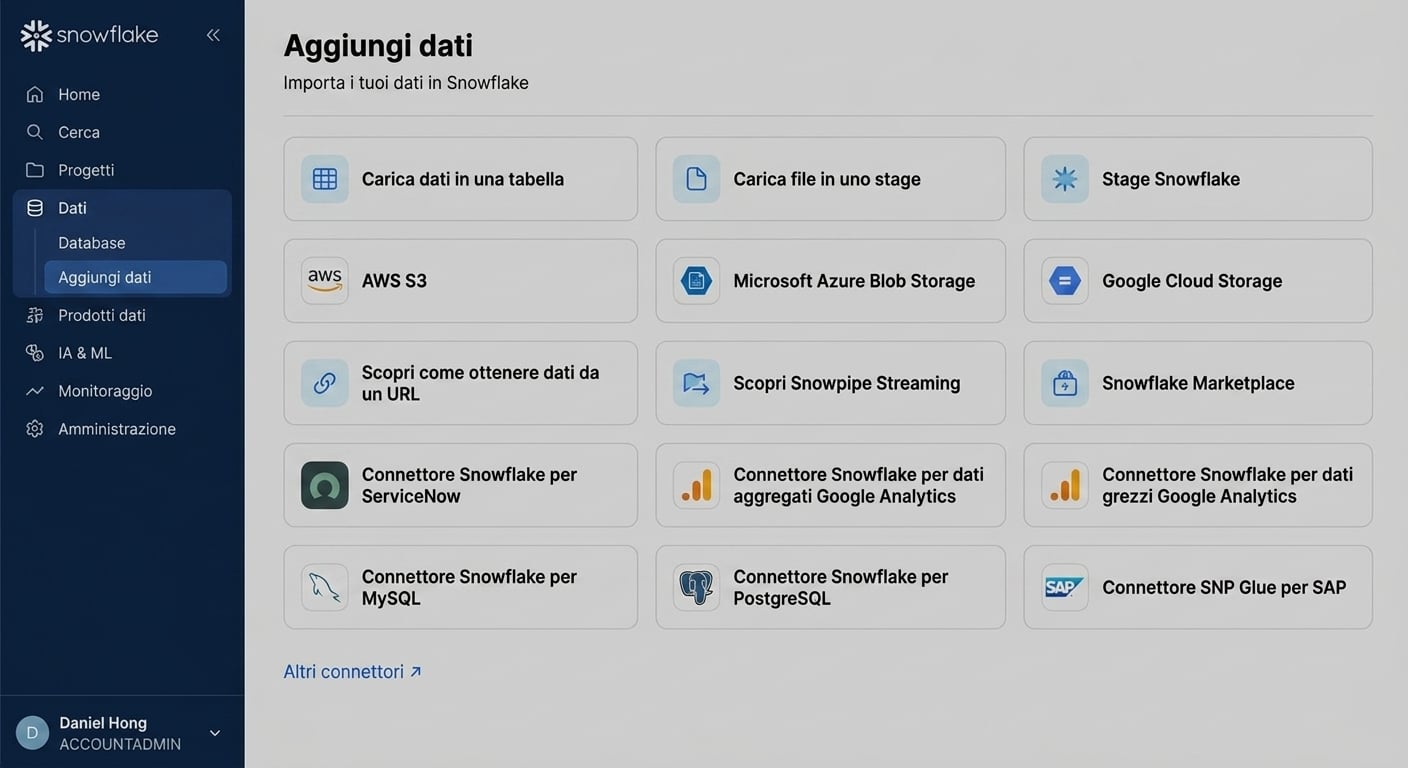The height and width of the screenshot is (768, 1408).
Task: Select the Google Cloud Storage card
Action: pos(1198,281)
